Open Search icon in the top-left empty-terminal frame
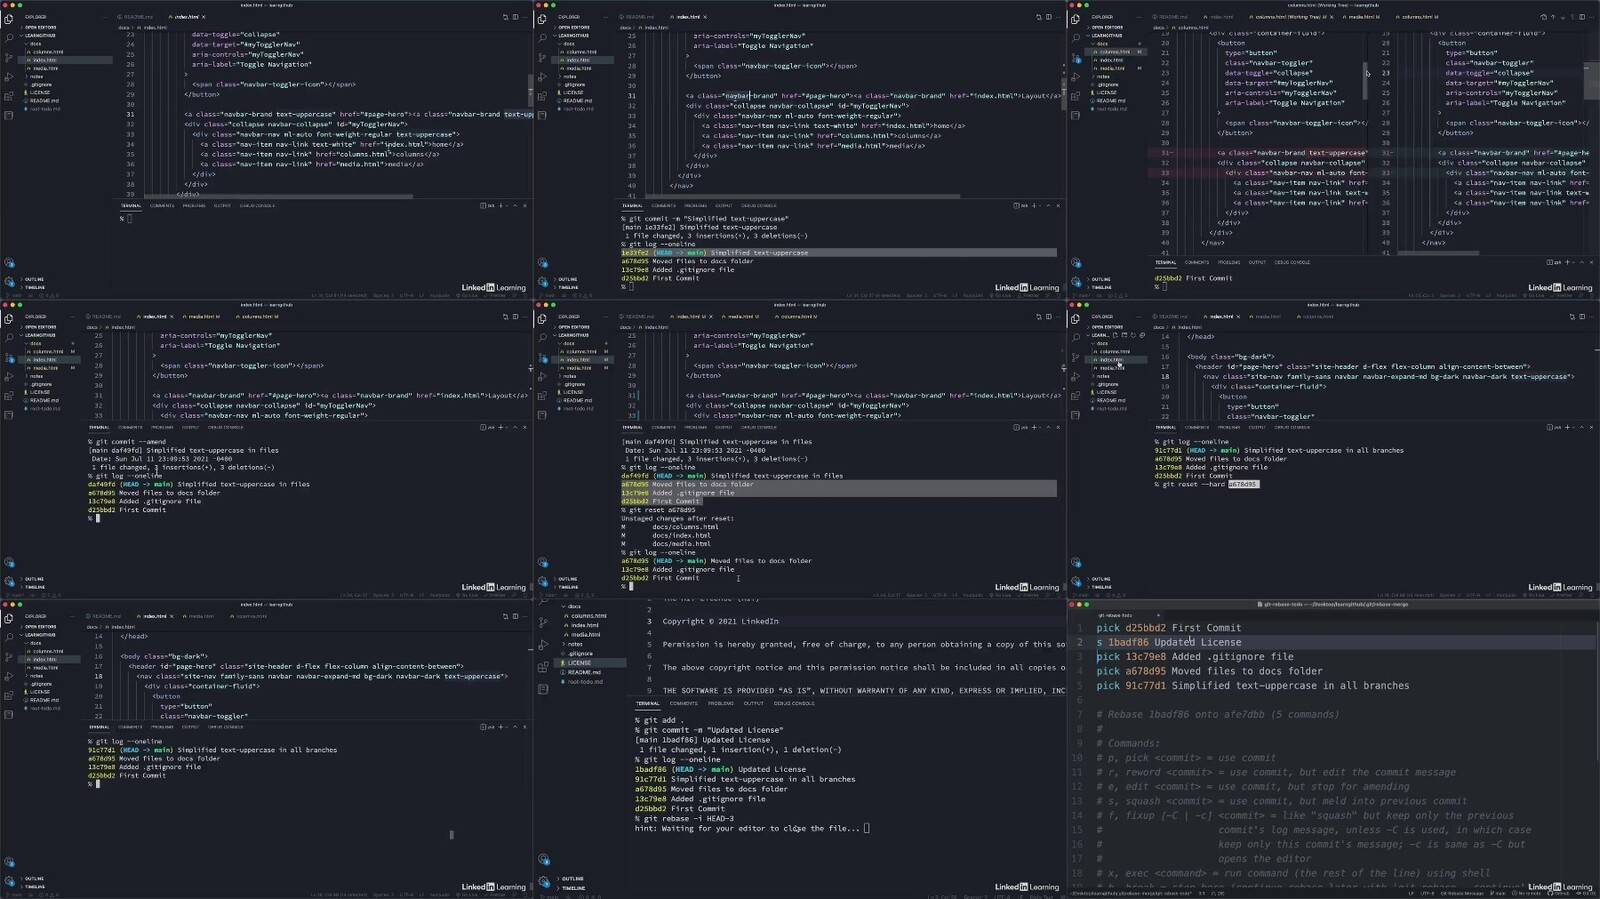This screenshot has width=1600, height=899. [9, 38]
